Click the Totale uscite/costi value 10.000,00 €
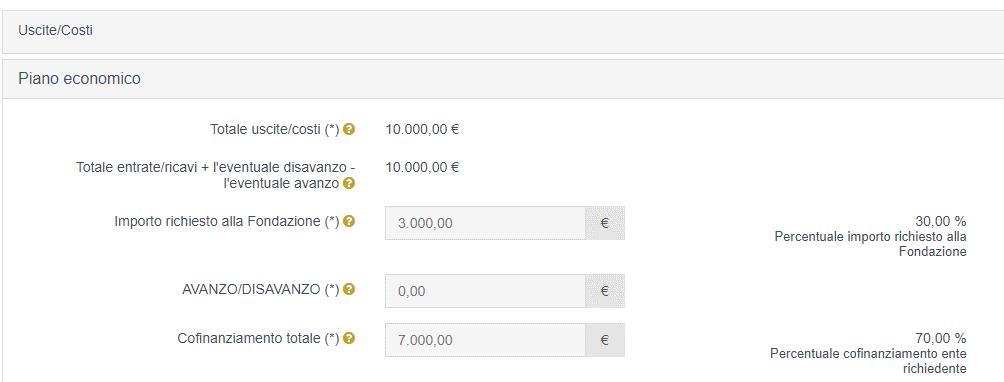Image resolution: width=1004 pixels, height=382 pixels. (422, 130)
